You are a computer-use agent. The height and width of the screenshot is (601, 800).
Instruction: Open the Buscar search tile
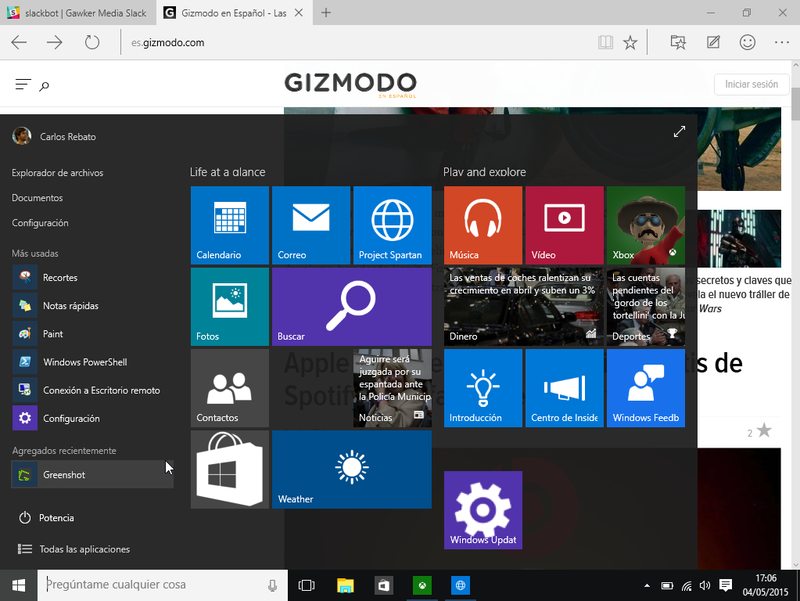pyautogui.click(x=352, y=307)
